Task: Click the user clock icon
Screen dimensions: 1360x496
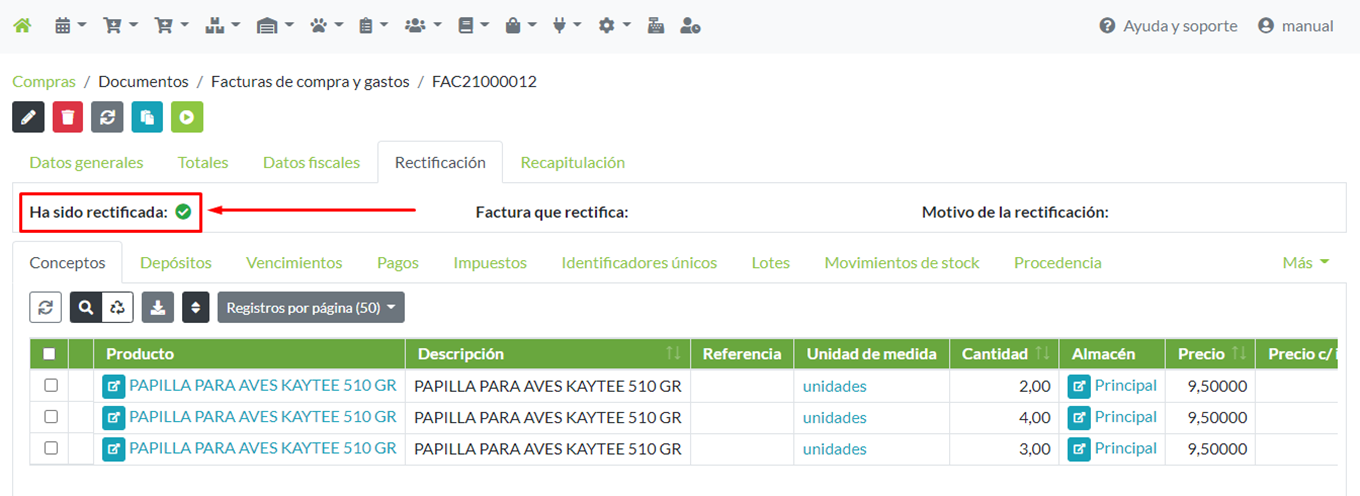Action: click(x=690, y=26)
